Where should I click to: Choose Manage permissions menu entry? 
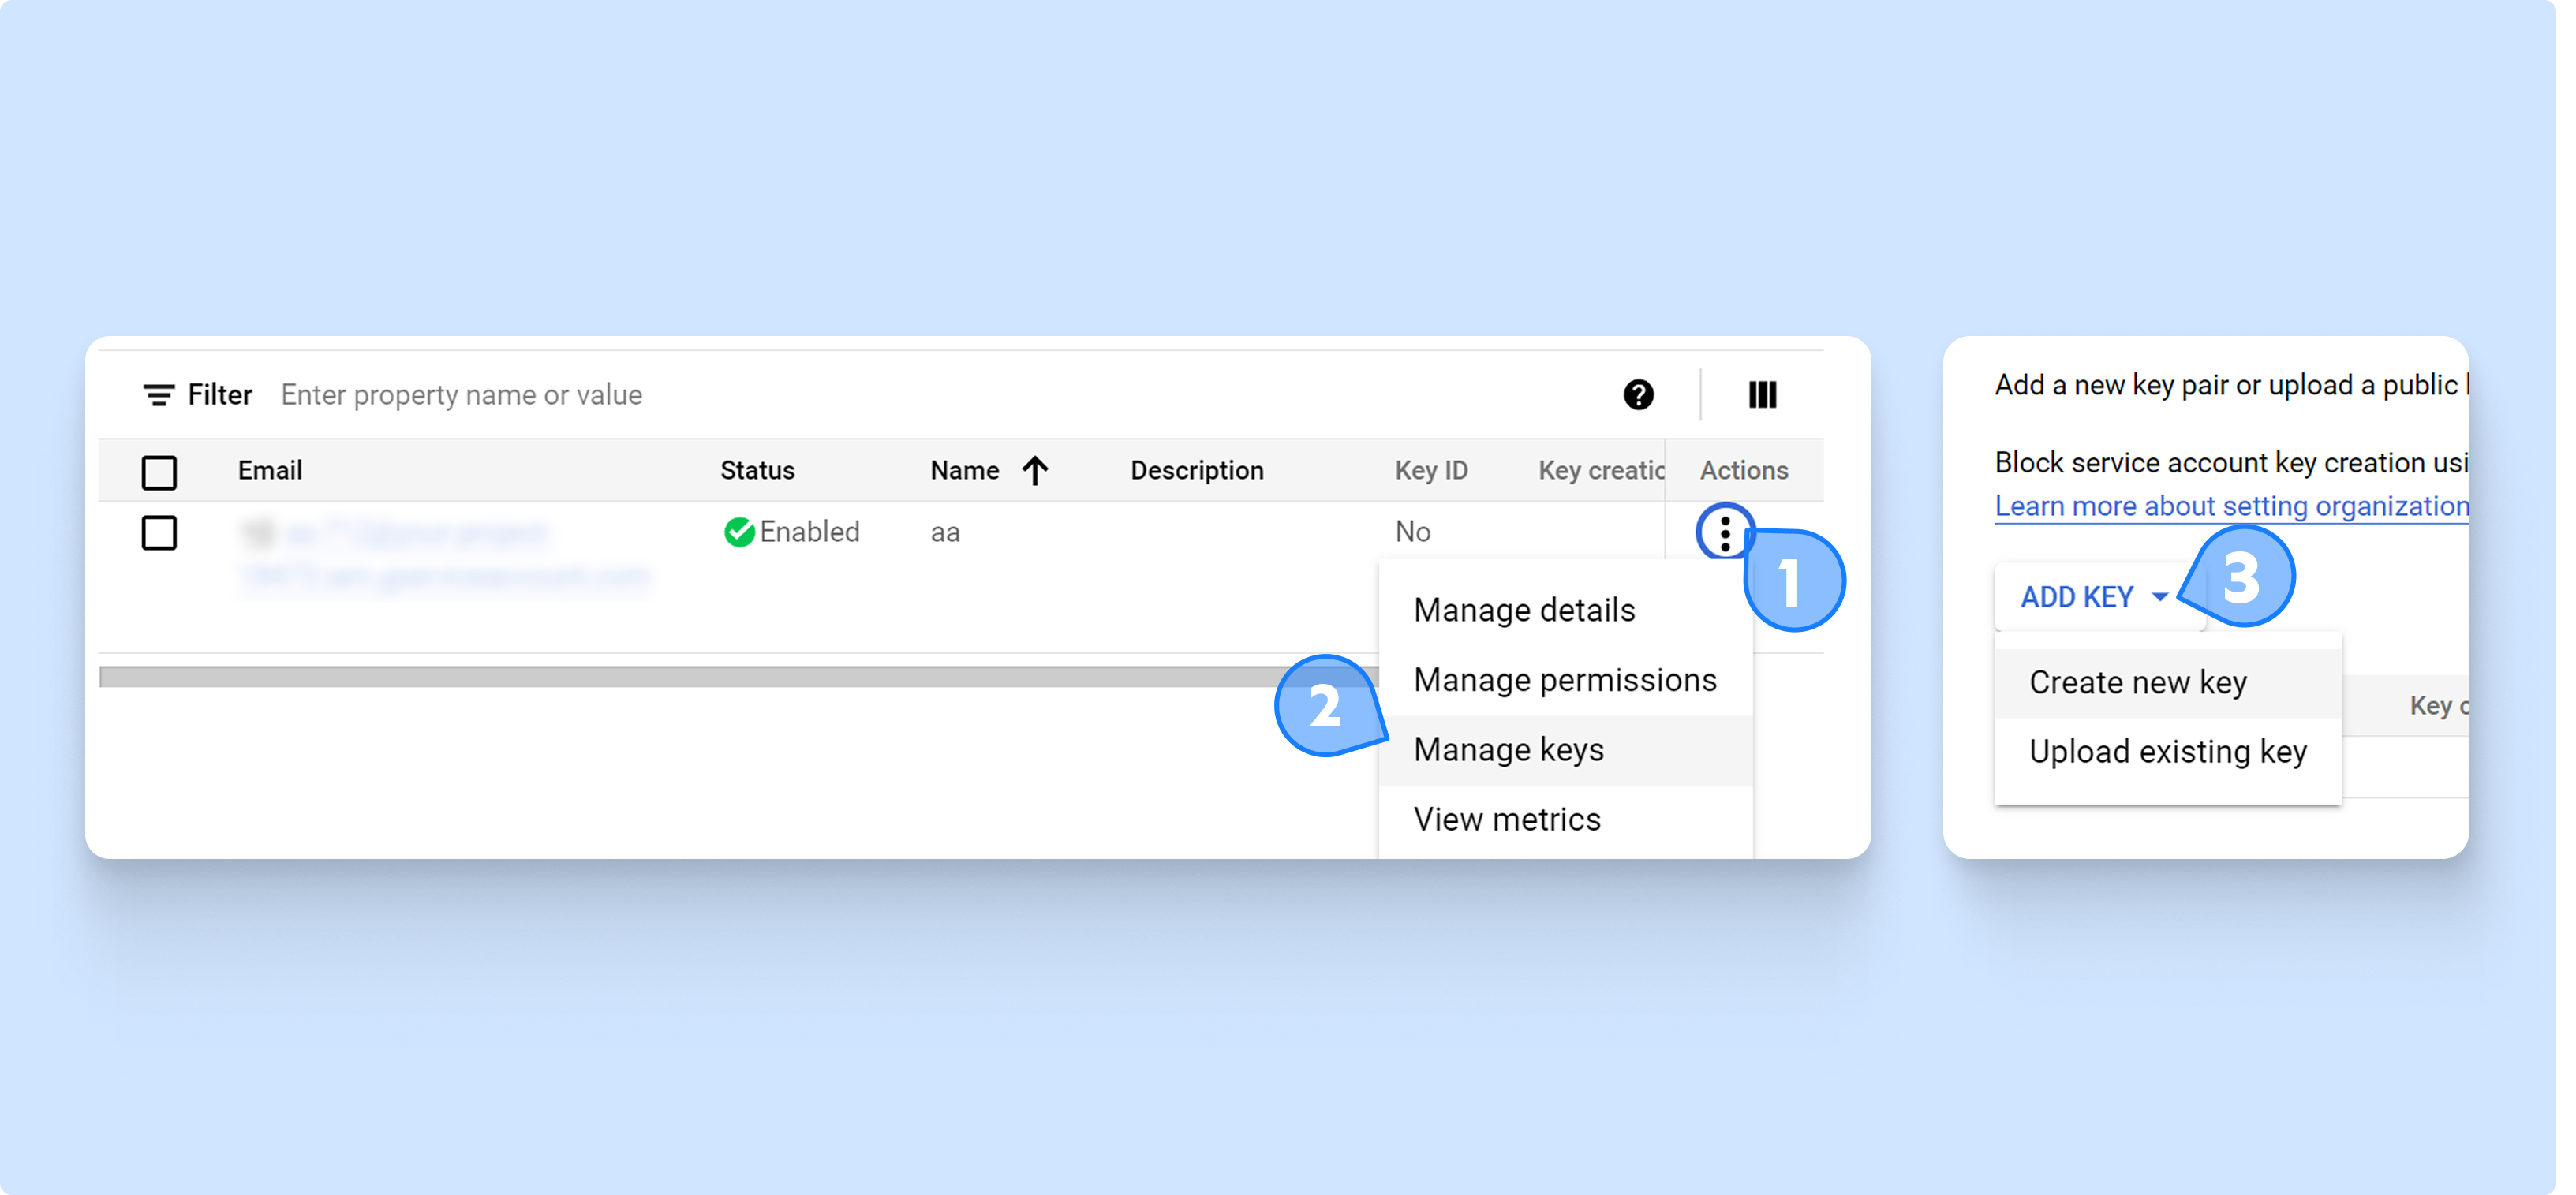pyautogui.click(x=1564, y=680)
